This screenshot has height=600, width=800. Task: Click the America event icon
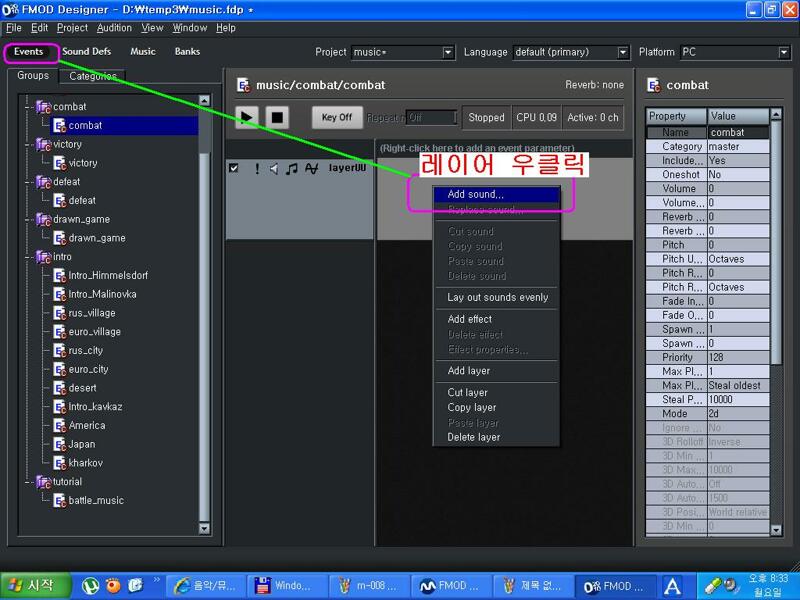click(x=60, y=426)
